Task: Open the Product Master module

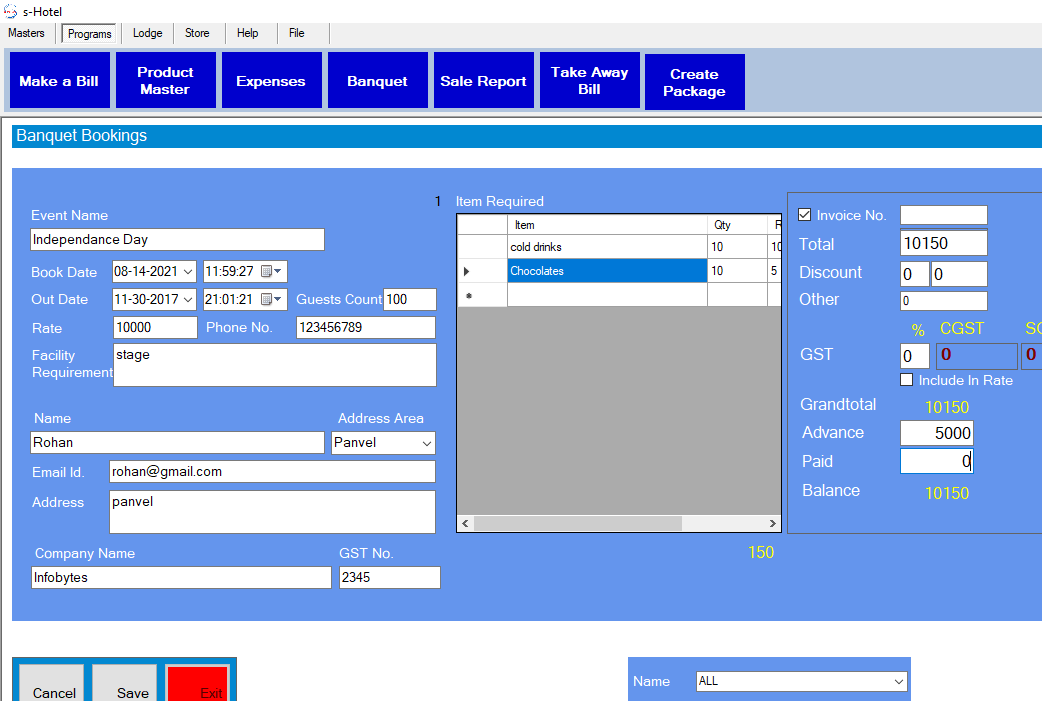Action: [165, 81]
